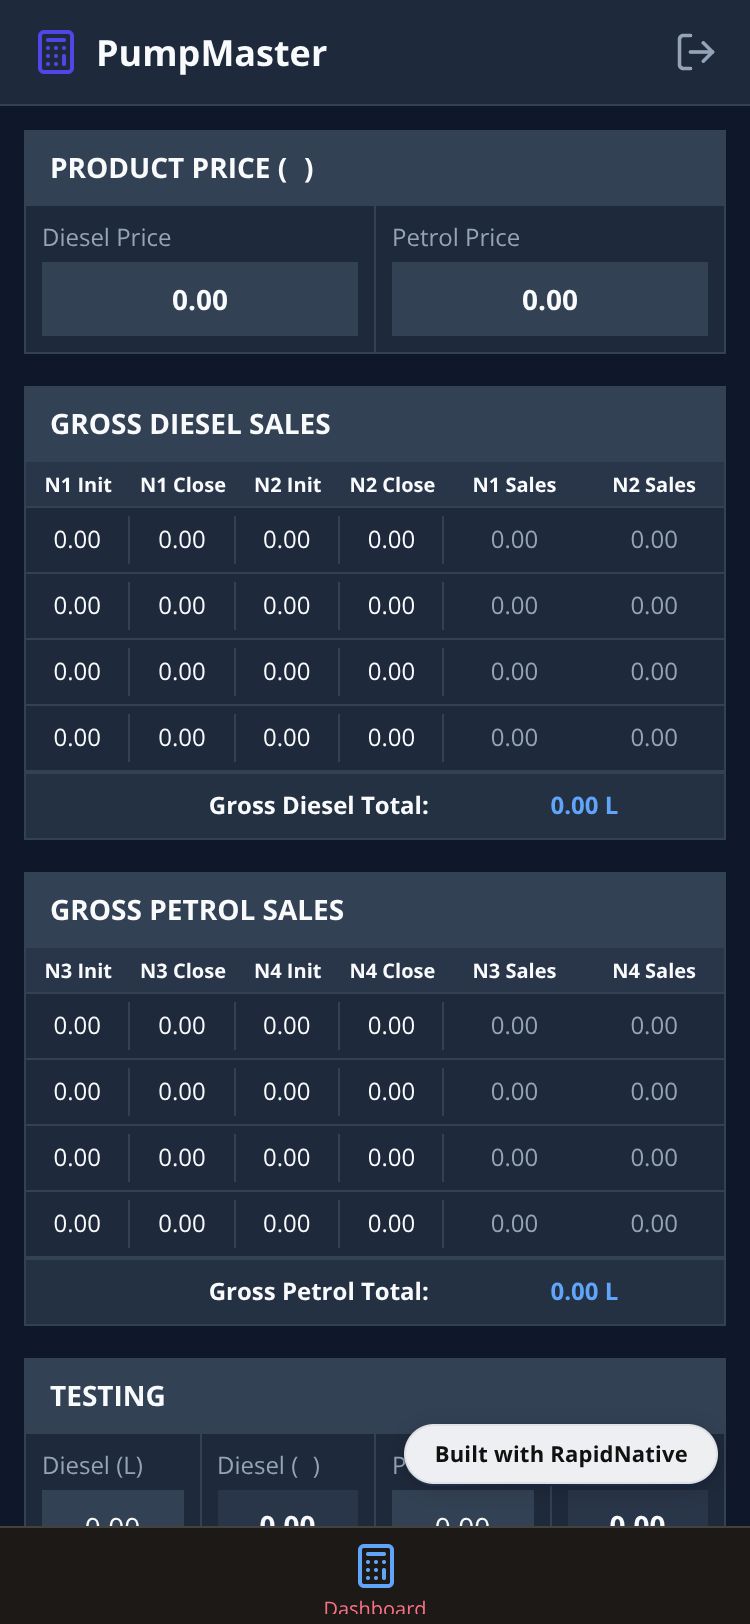Click first row N3 Init petrol field
This screenshot has height=1624, width=750.
[x=77, y=1026]
